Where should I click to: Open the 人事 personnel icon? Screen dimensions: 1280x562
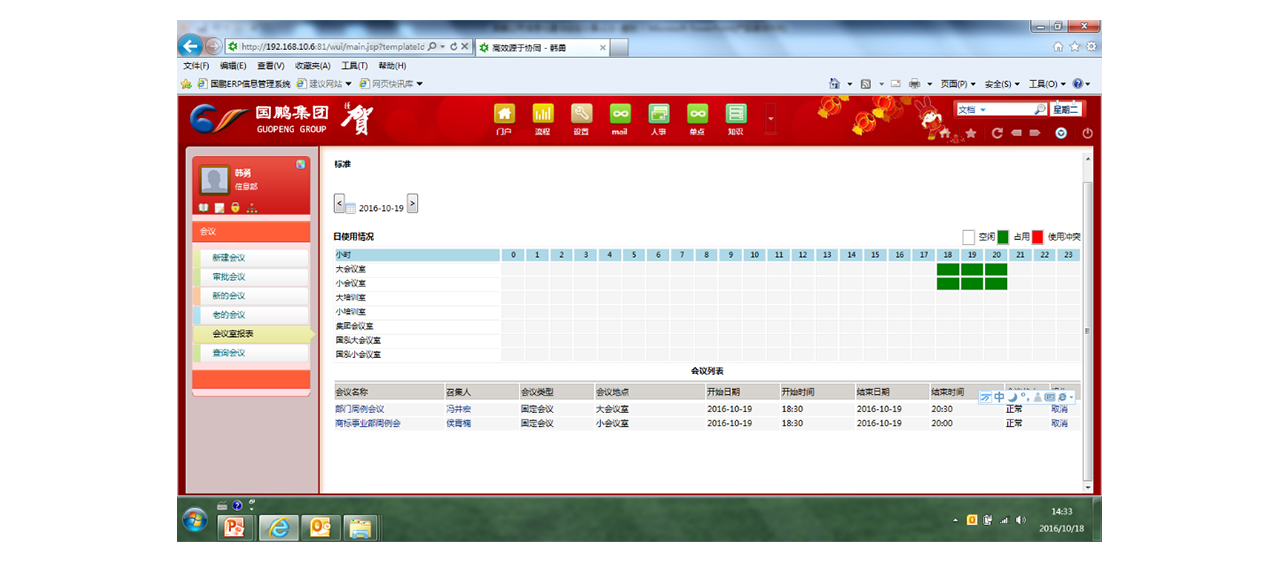(658, 114)
